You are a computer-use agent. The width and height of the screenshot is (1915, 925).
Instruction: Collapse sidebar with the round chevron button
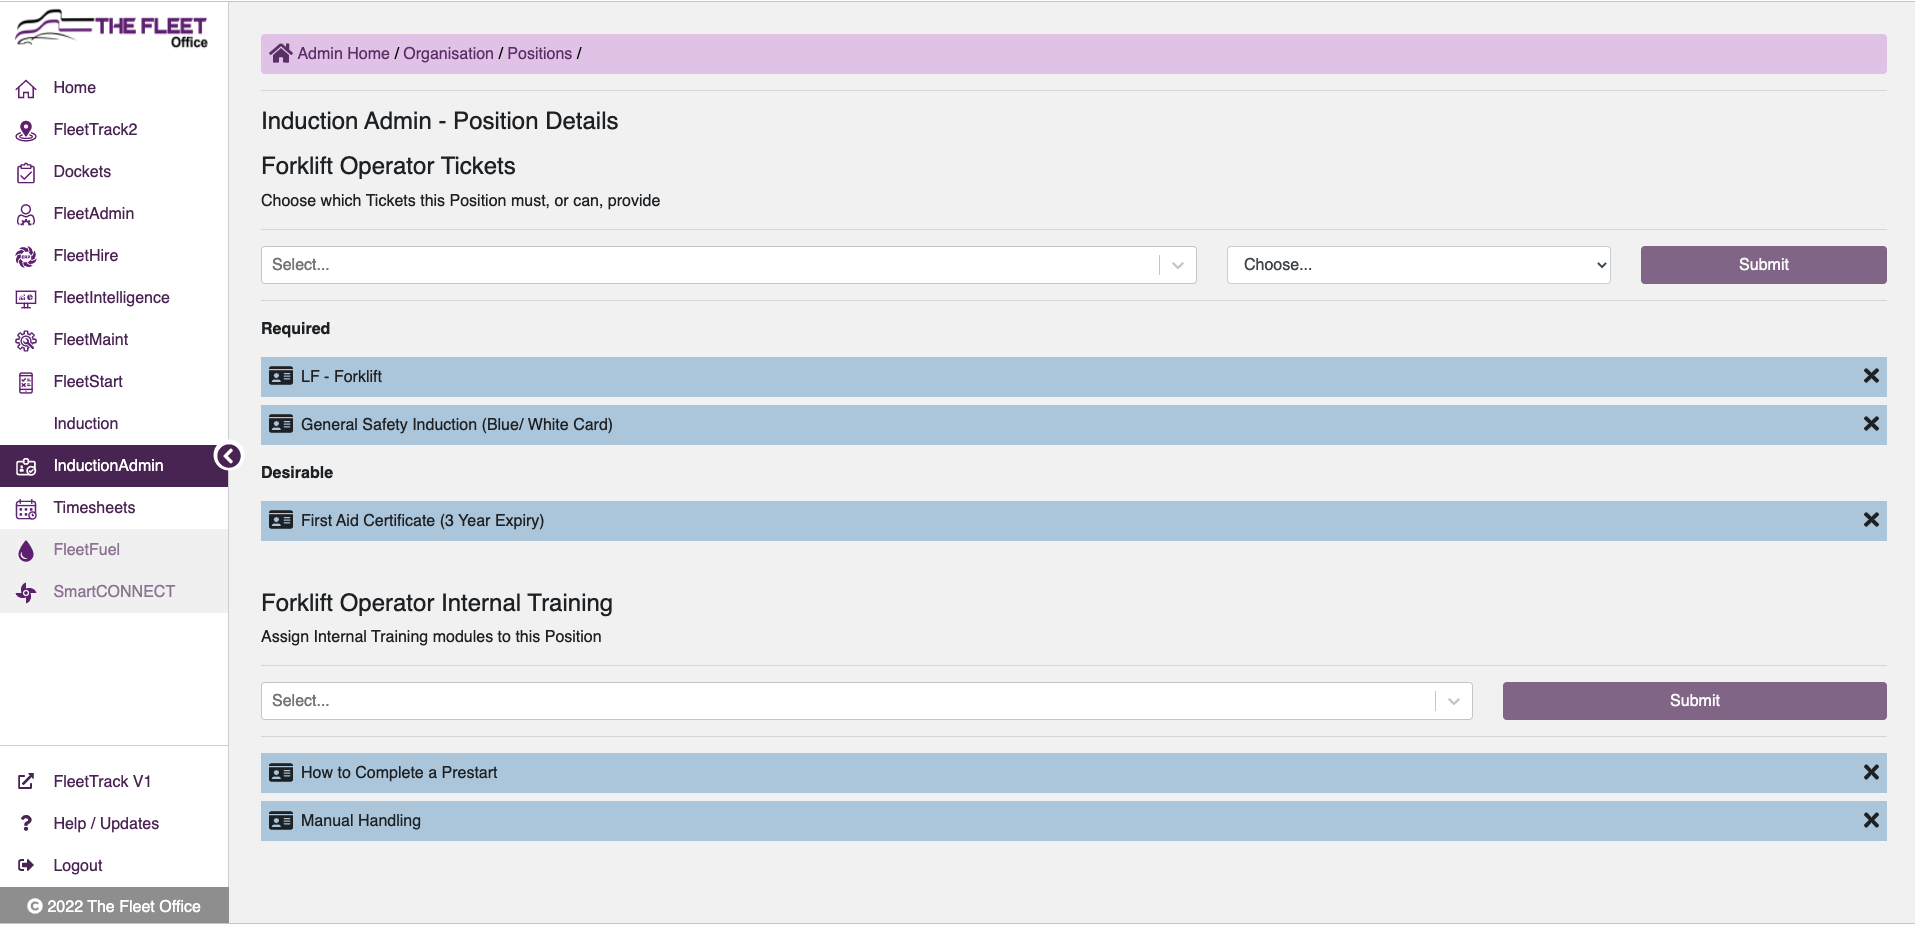coord(228,457)
